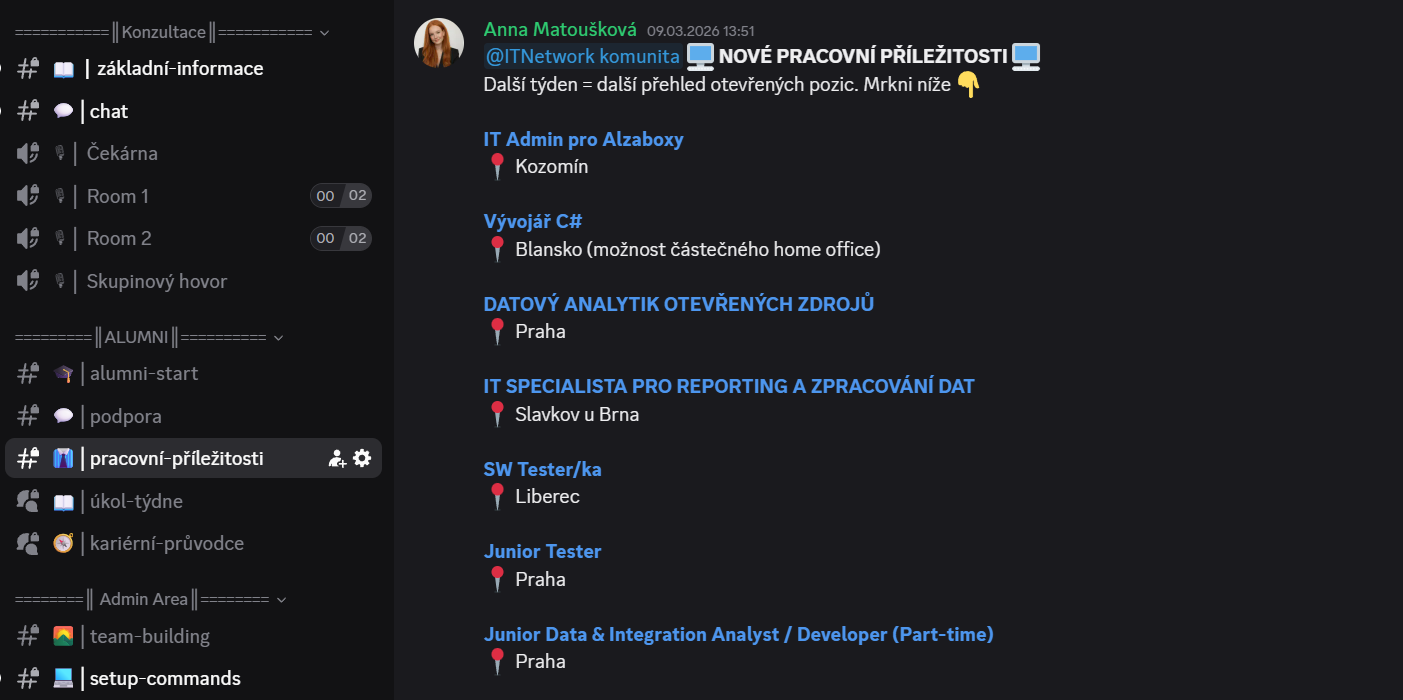Open the settings gear on pracovní-příležitosti channel
The width and height of the screenshot is (1403, 700).
click(362, 457)
